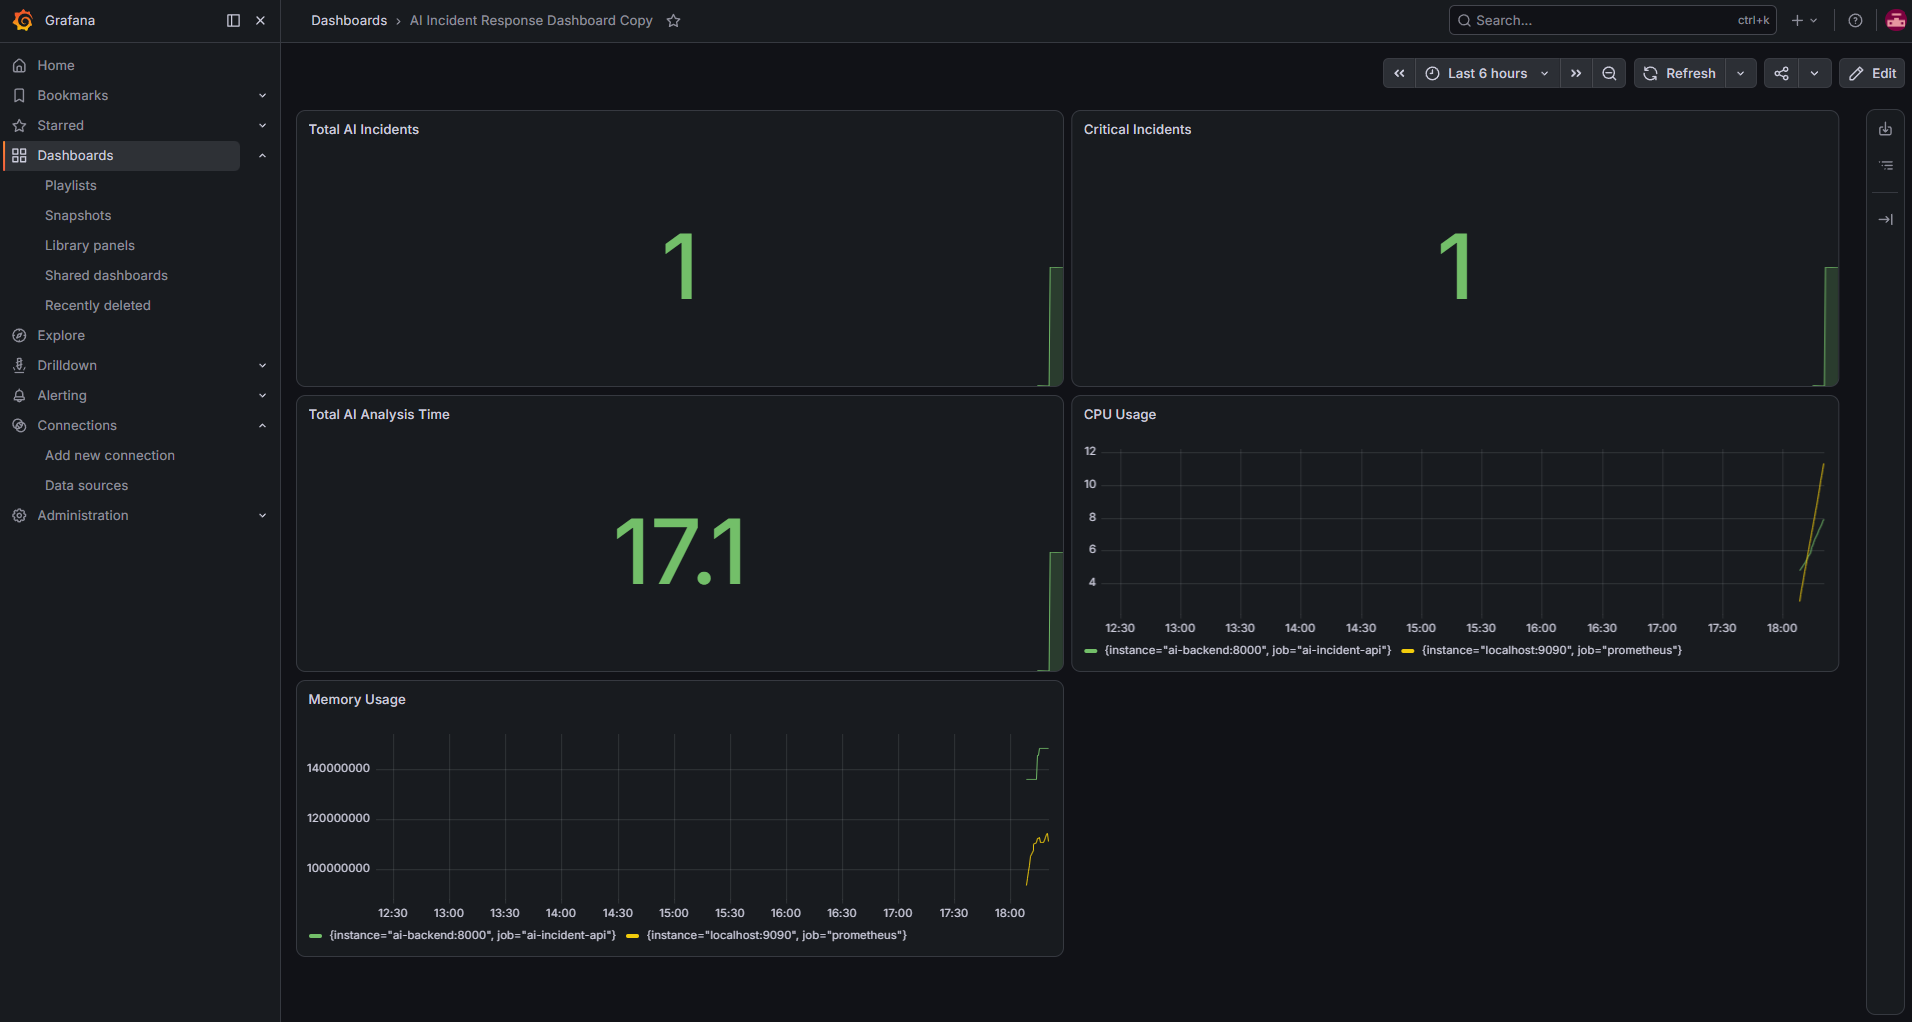Click the Dashboards breadcrumb link
The width and height of the screenshot is (1912, 1022).
click(349, 20)
